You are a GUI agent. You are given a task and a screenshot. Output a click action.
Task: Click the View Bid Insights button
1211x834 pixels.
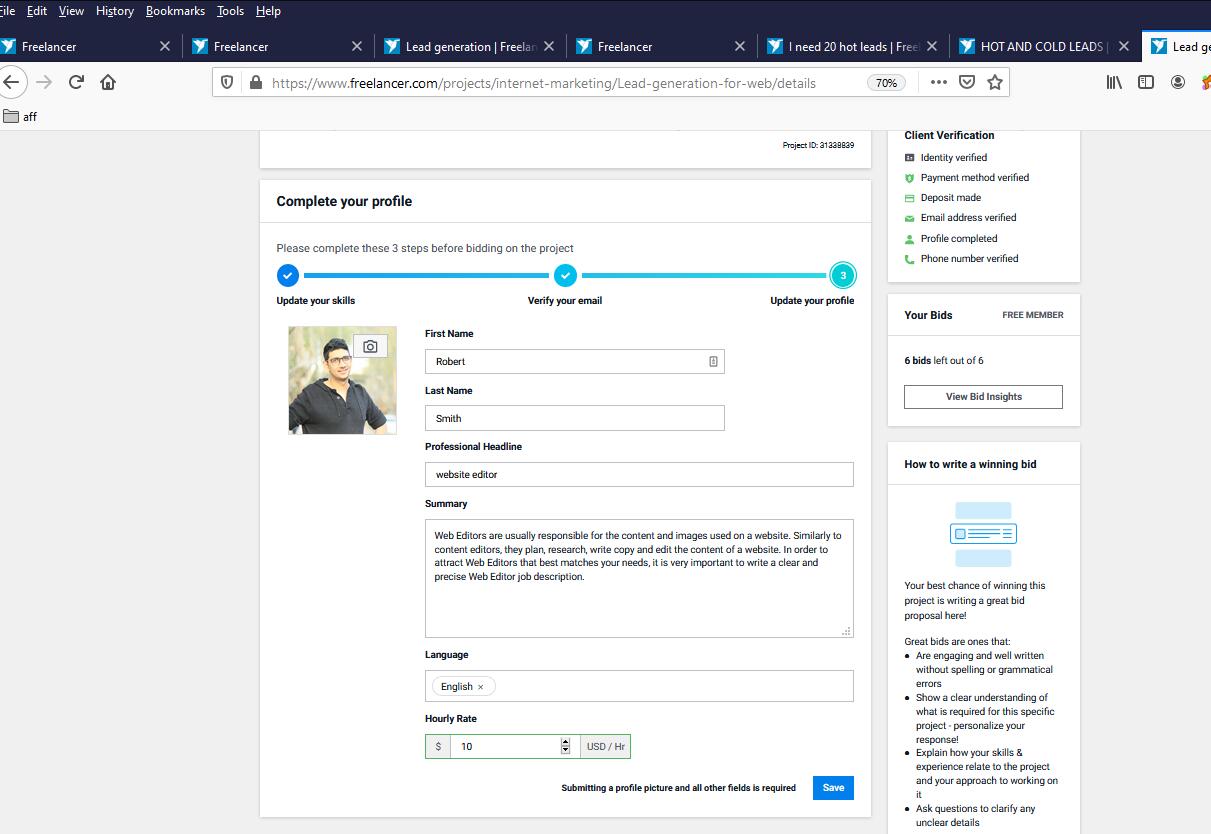pos(983,397)
